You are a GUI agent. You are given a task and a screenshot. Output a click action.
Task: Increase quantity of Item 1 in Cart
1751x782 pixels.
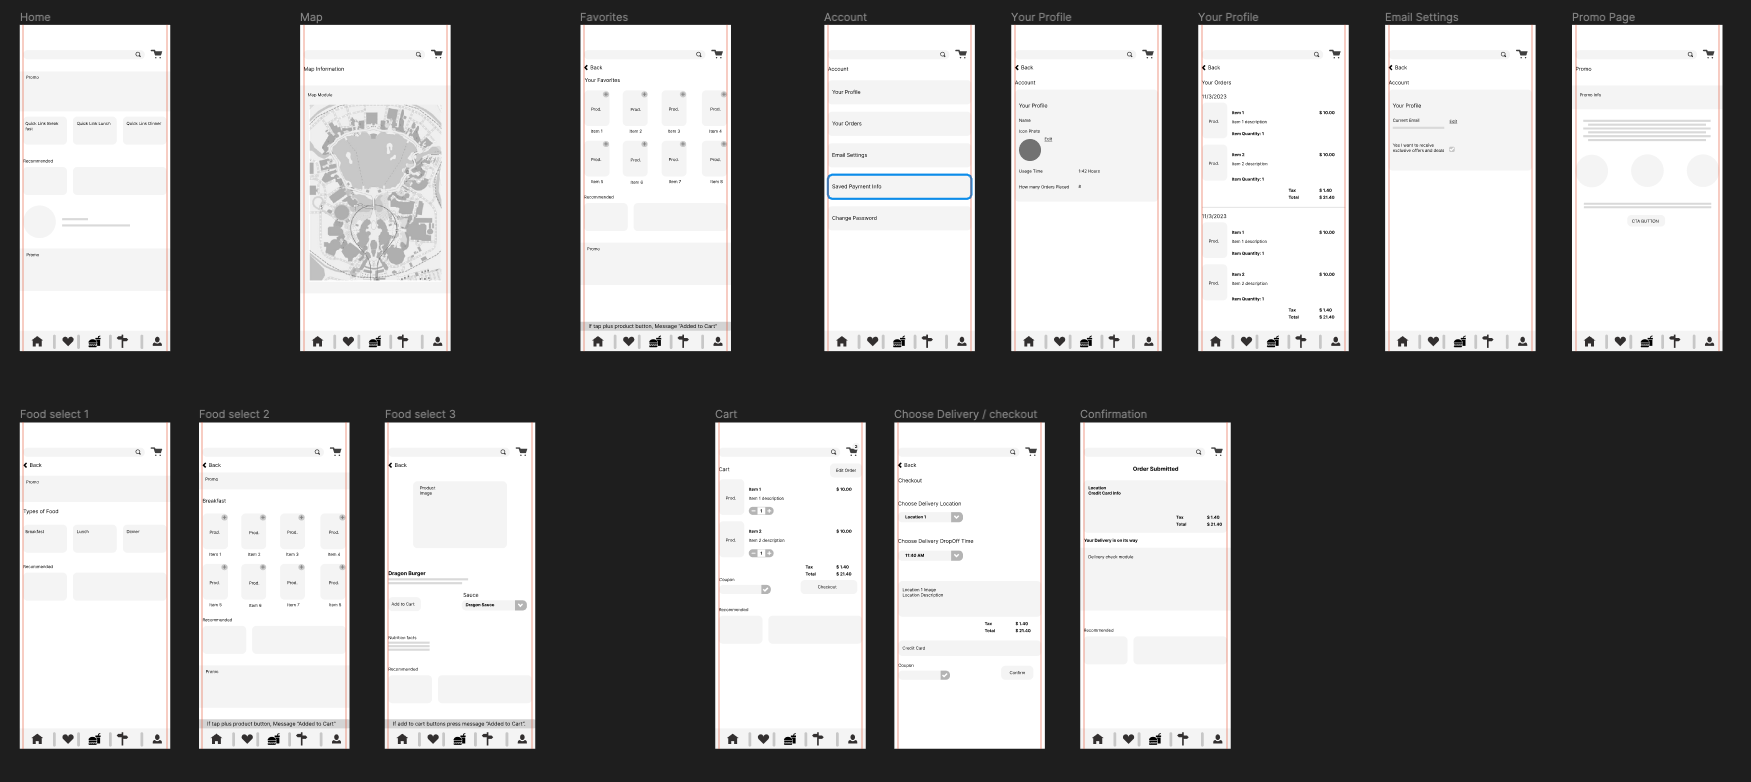point(769,511)
